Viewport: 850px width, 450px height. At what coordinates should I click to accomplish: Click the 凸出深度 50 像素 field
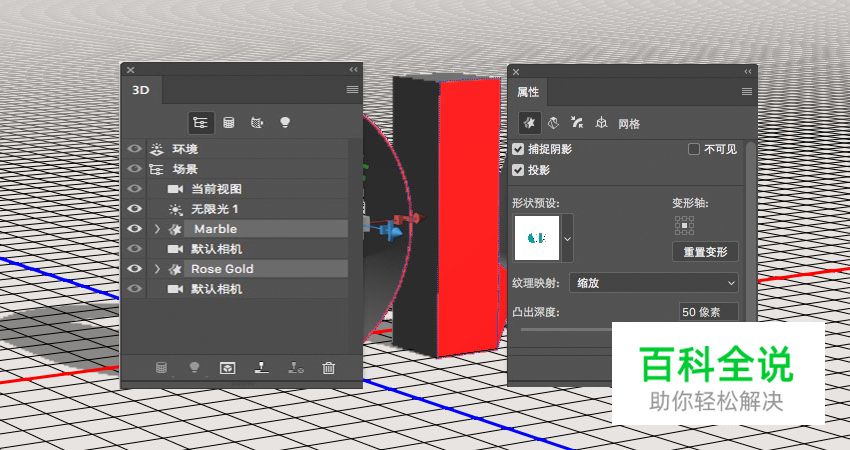[x=709, y=312]
